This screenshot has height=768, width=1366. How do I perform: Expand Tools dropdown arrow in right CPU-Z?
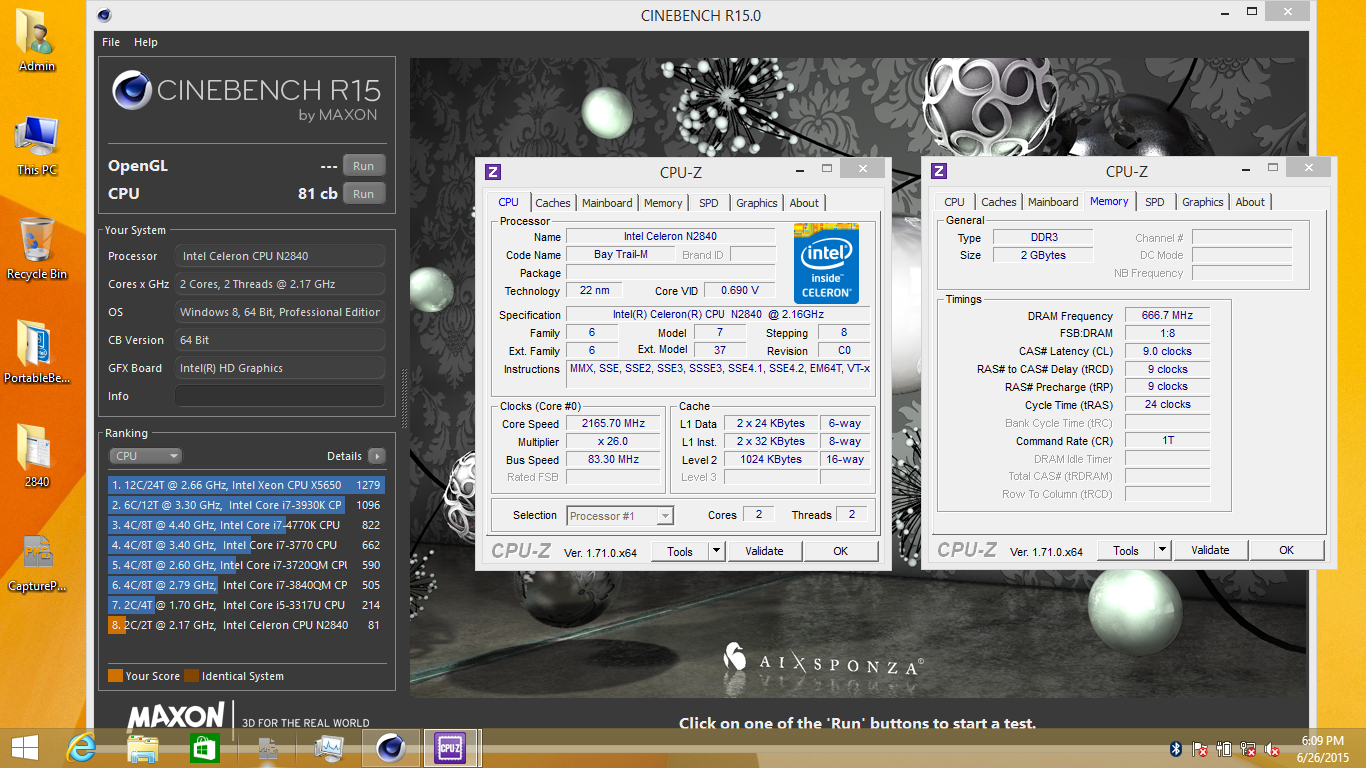pyautogui.click(x=1162, y=551)
